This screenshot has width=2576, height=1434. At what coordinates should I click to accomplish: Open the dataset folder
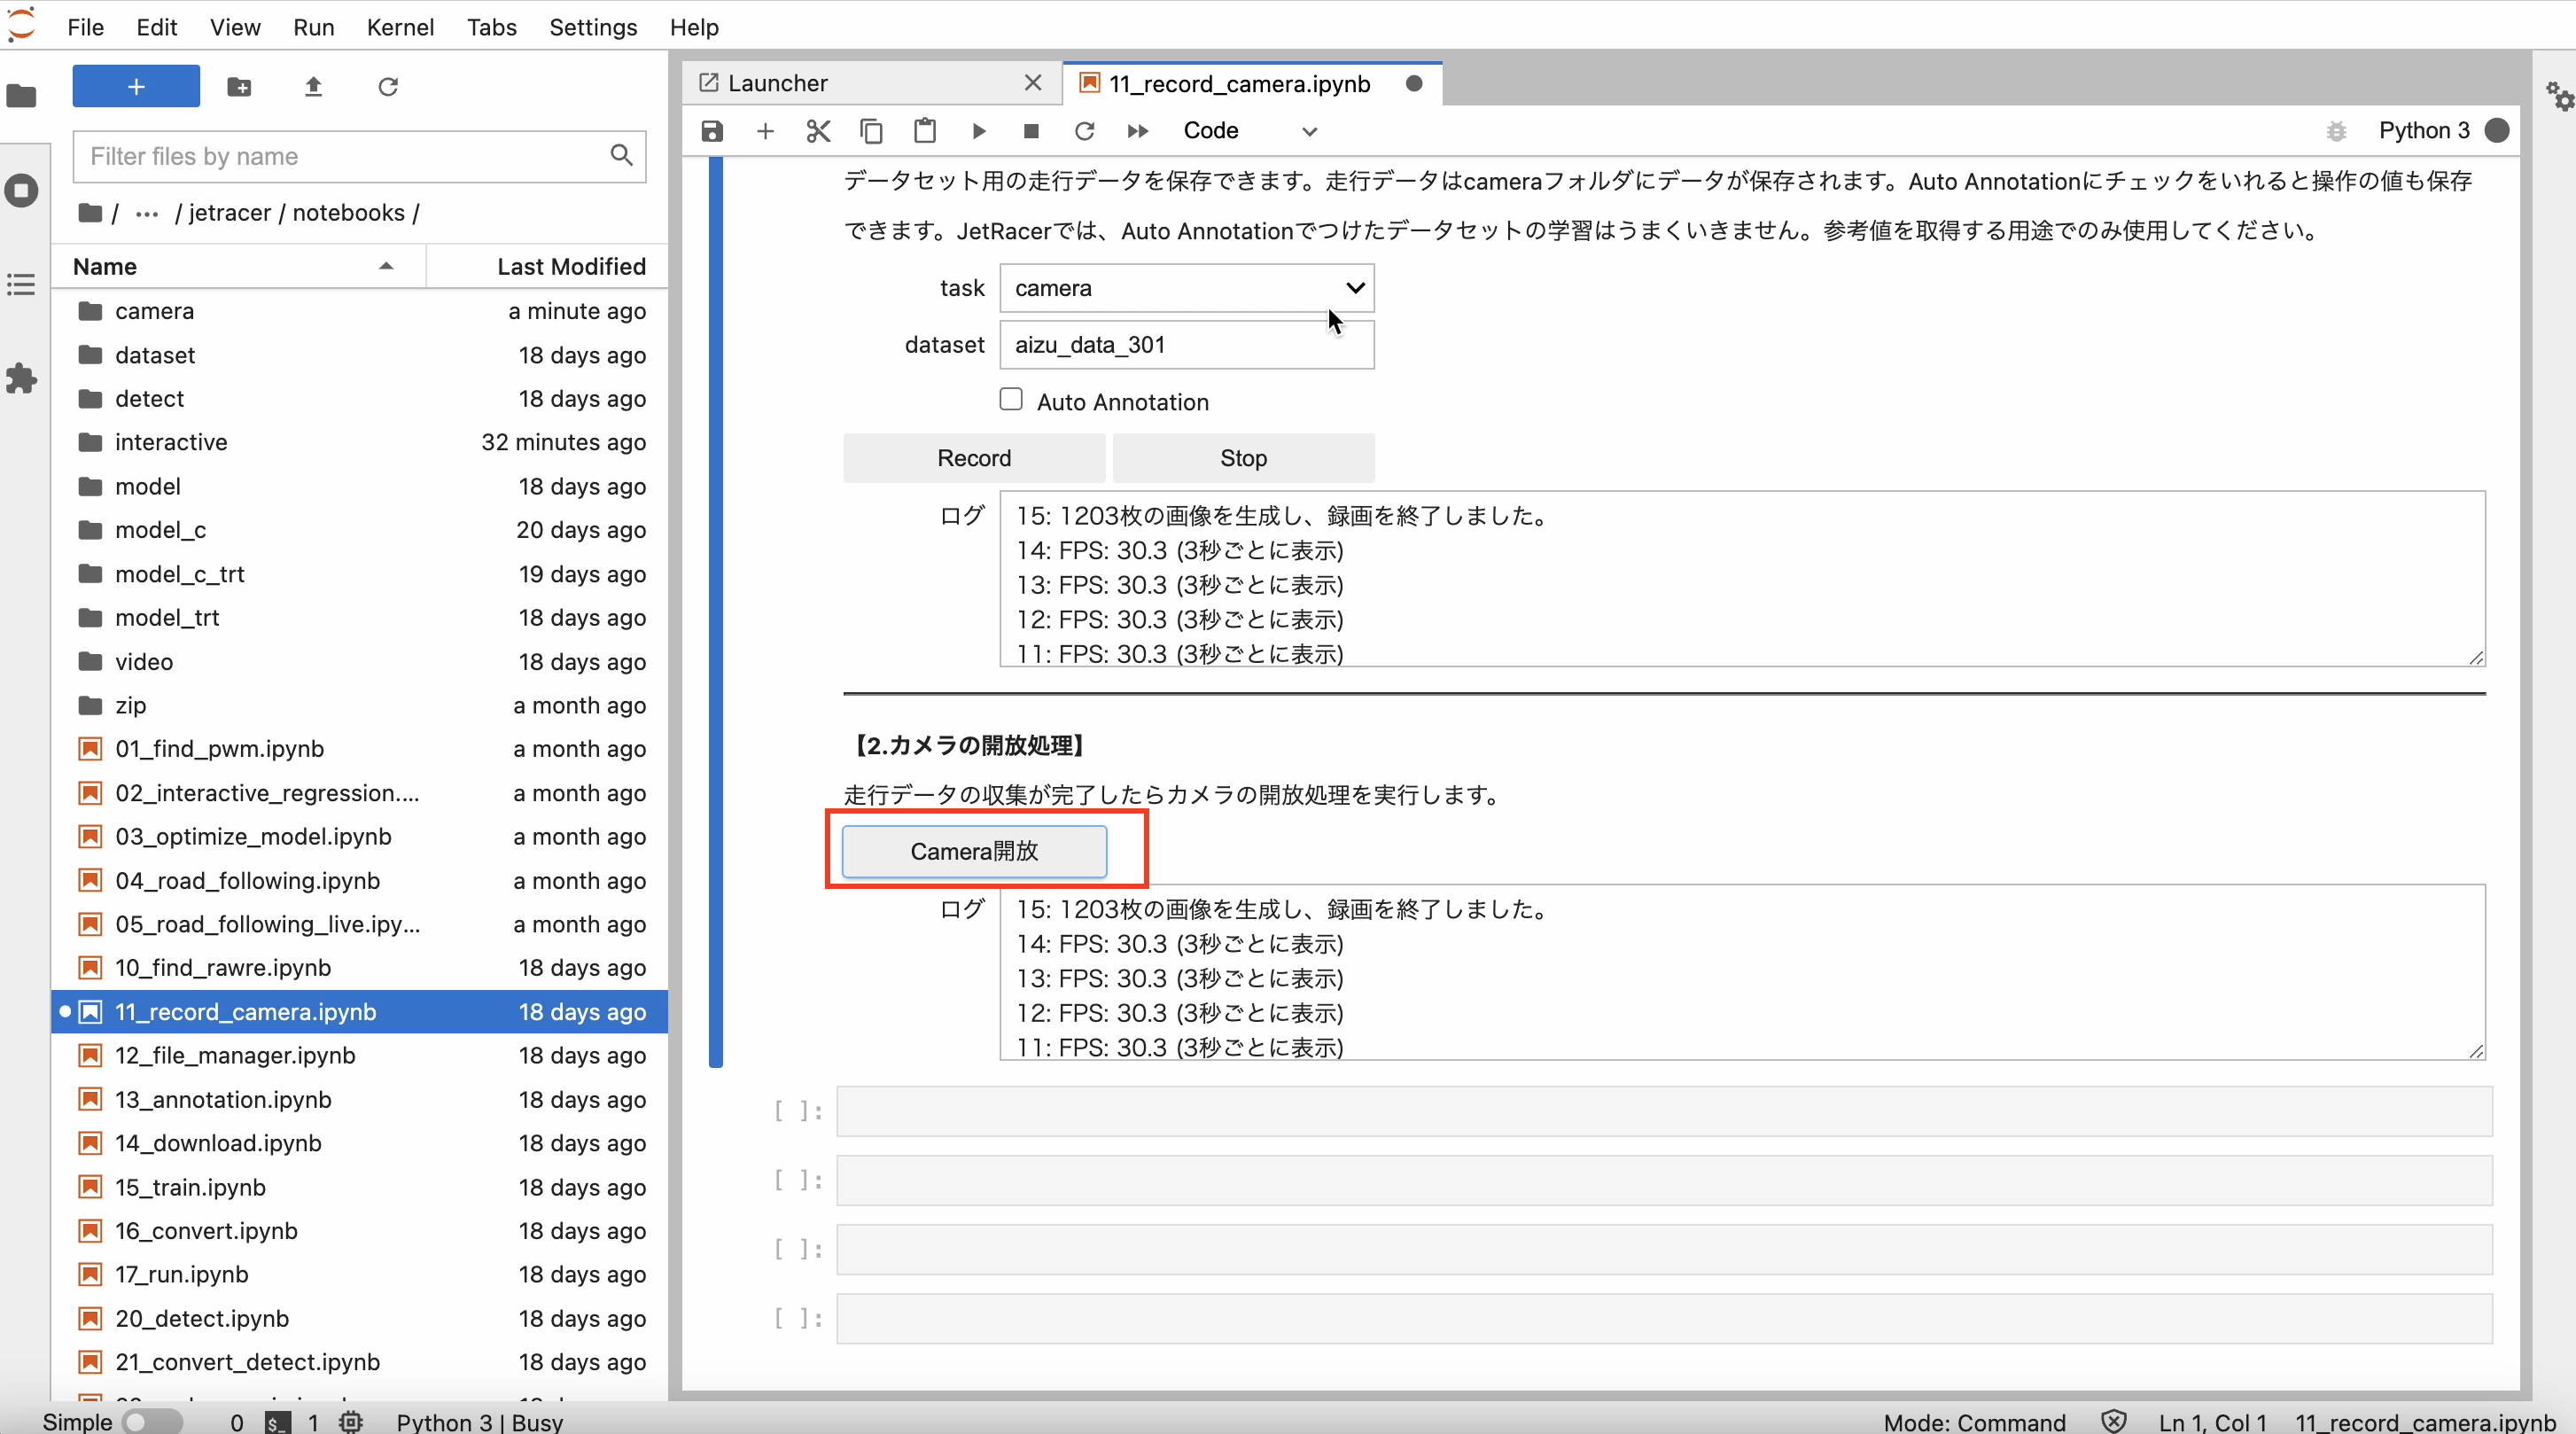[361, 355]
